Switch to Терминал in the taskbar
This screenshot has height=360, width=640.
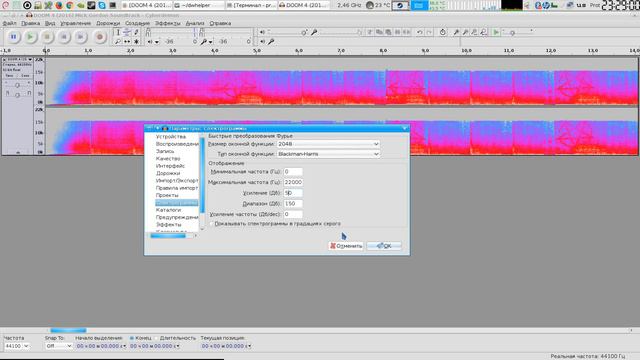coord(251,5)
